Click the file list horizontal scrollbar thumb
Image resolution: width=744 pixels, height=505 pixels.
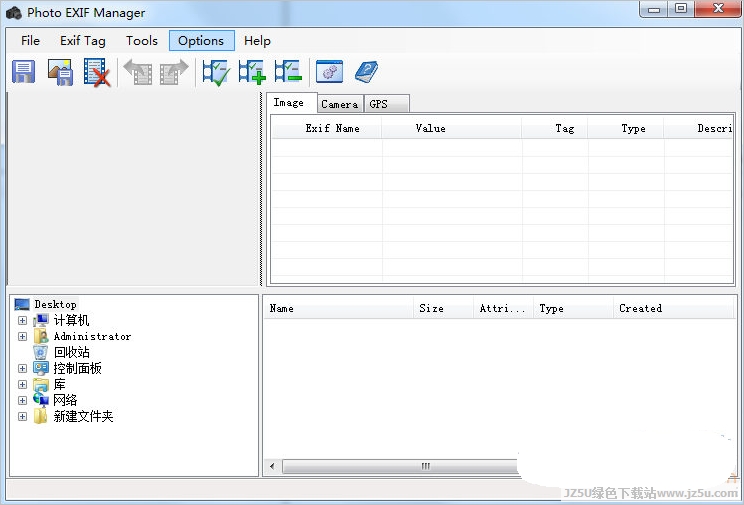coord(401,466)
